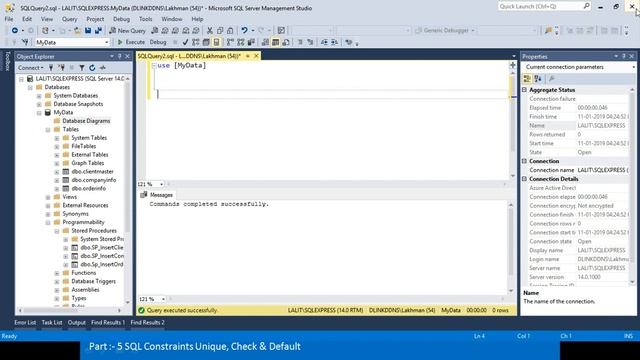
Task: Comment out the selected lines
Action: 300,42
